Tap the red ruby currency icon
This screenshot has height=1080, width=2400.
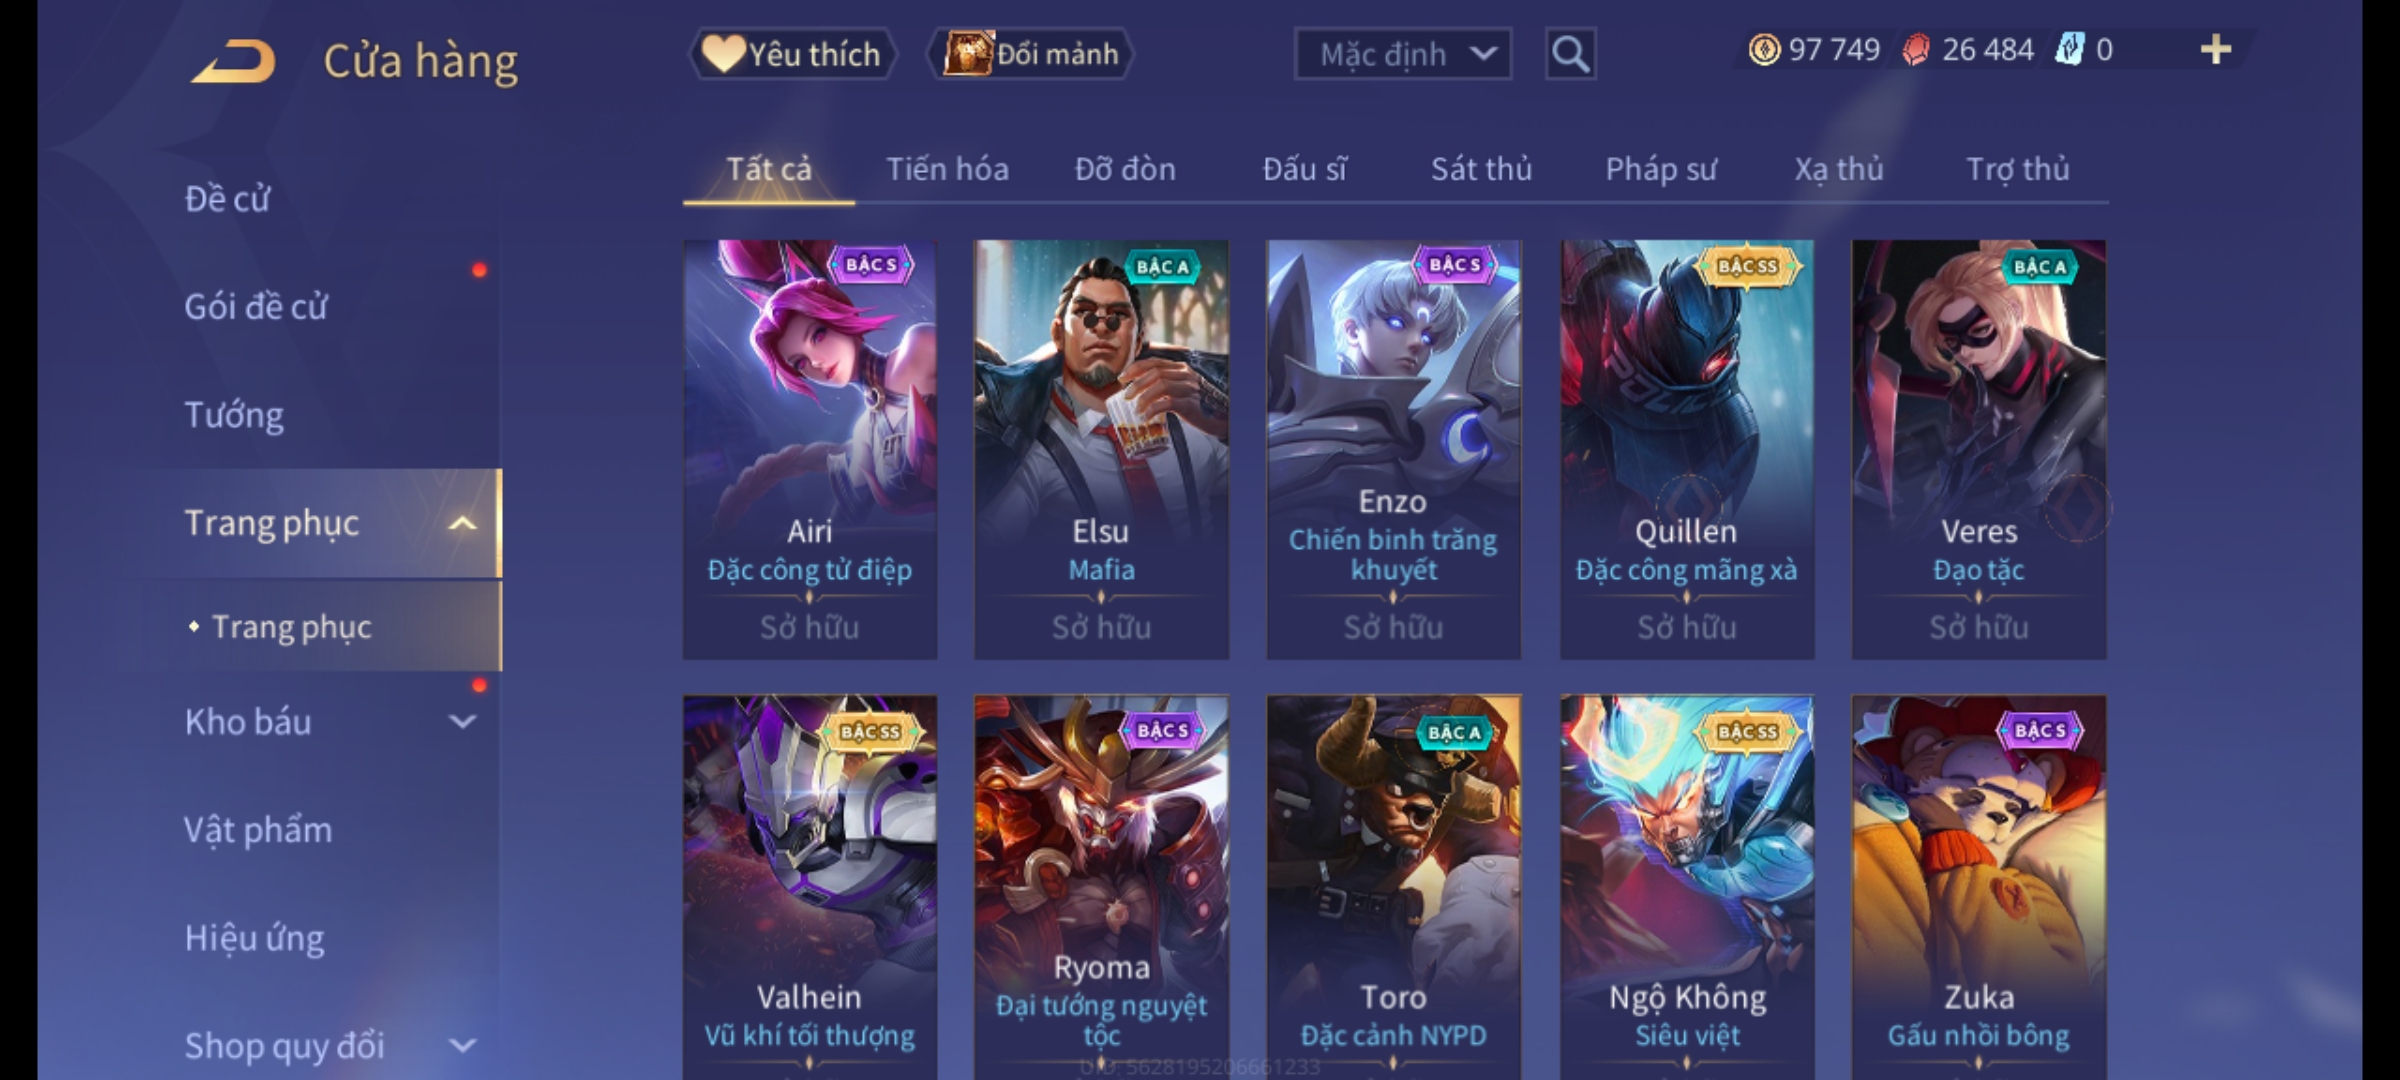[x=1916, y=50]
